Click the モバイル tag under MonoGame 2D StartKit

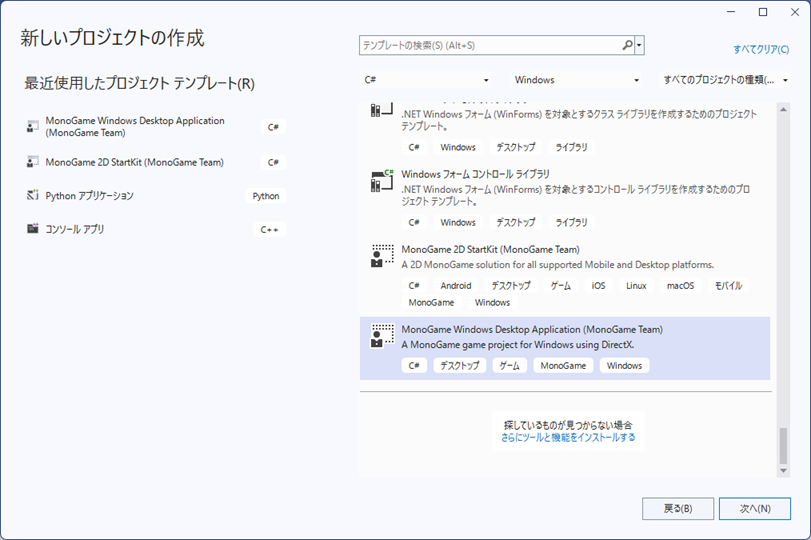[728, 286]
